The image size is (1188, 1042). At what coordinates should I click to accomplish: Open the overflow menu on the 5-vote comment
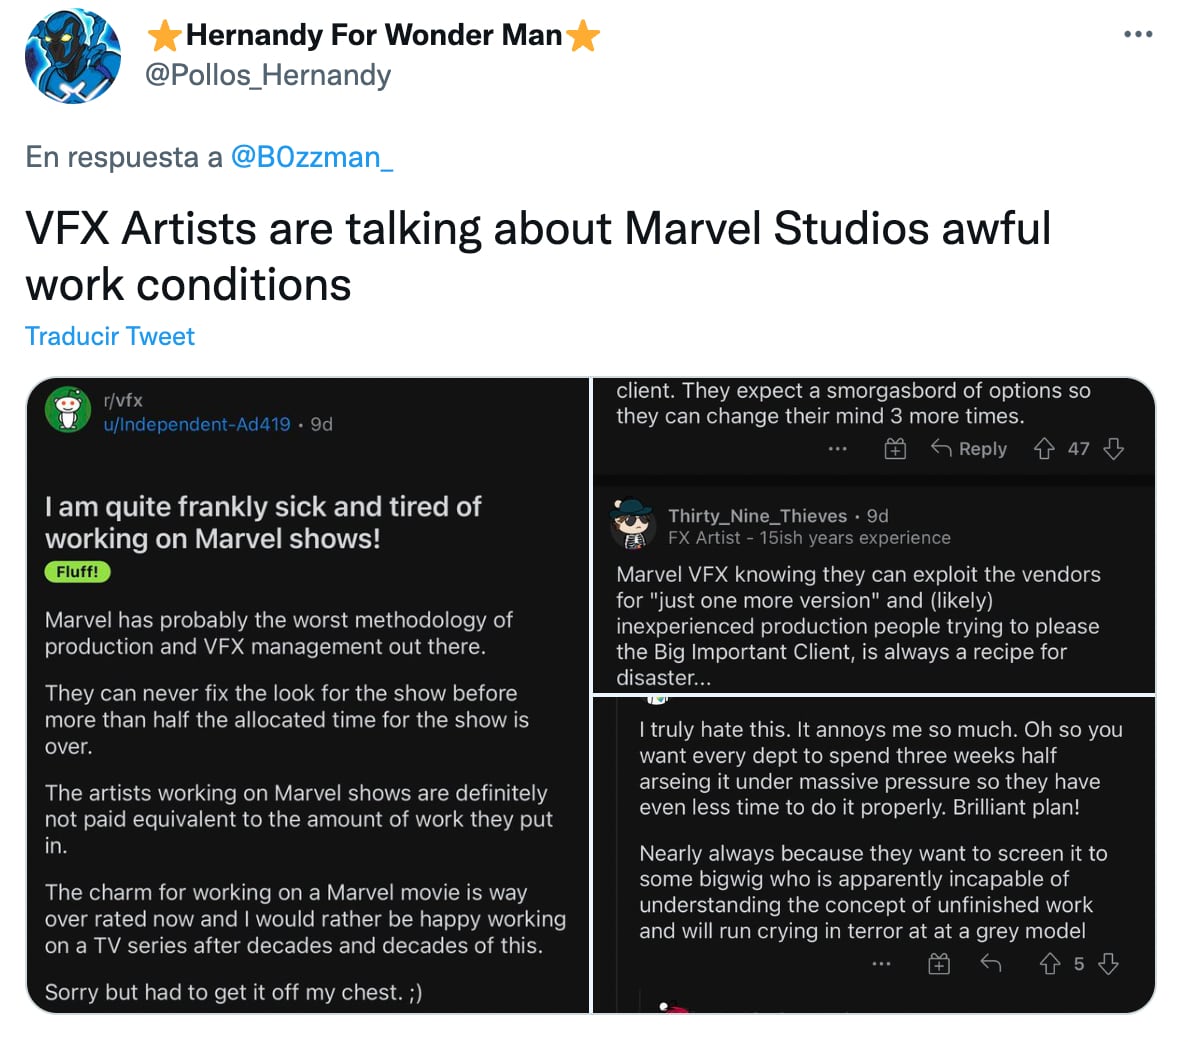[x=881, y=963]
